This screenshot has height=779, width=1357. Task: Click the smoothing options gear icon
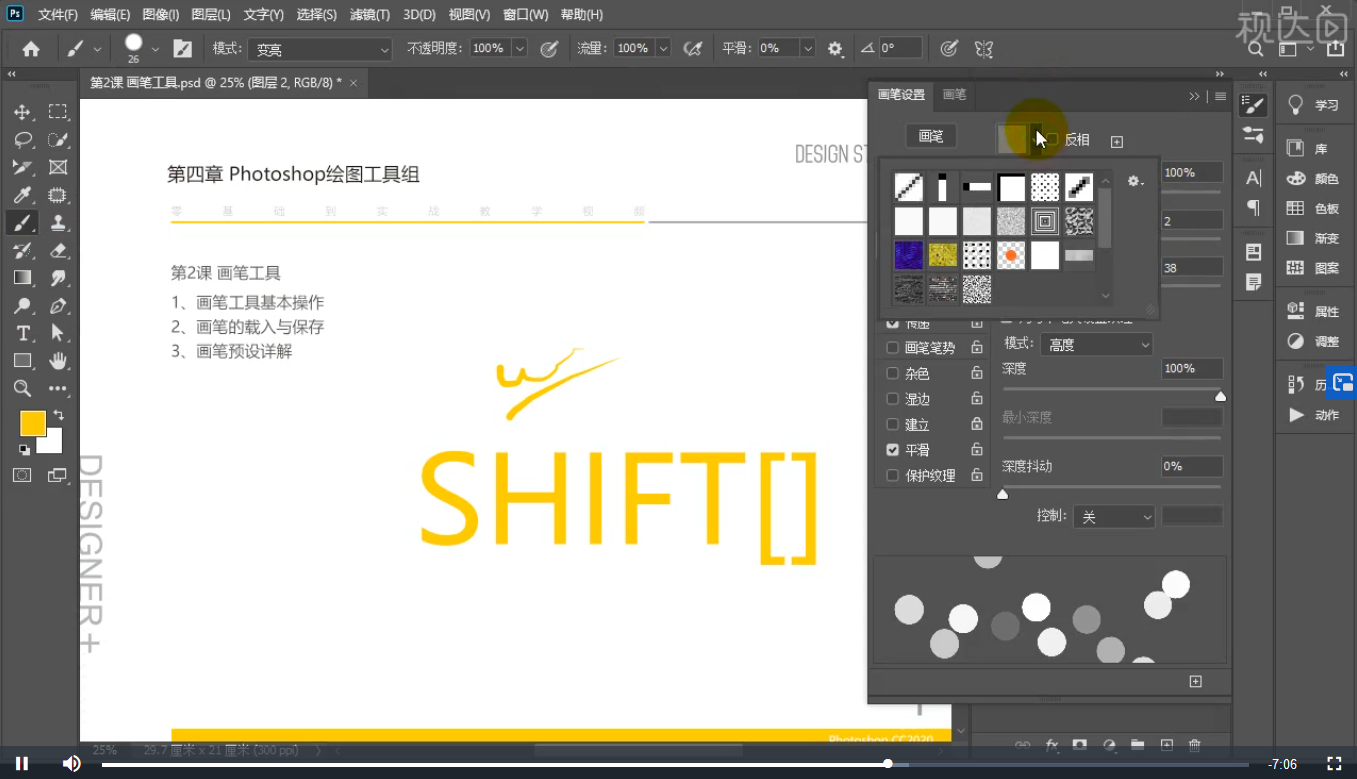point(835,48)
